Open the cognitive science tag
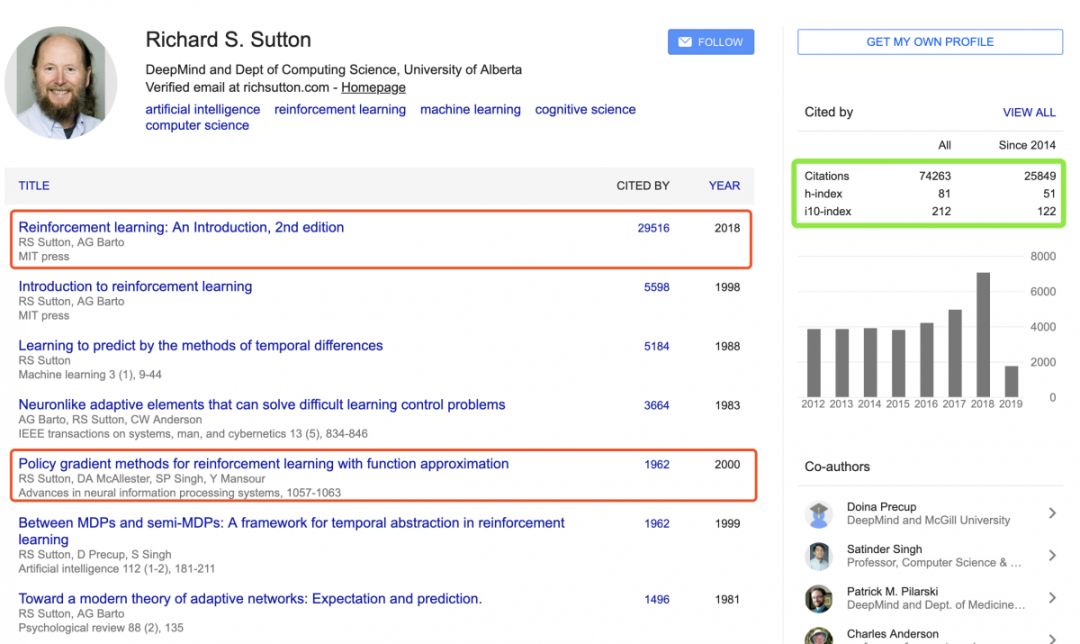This screenshot has height=644, width=1080. click(585, 110)
